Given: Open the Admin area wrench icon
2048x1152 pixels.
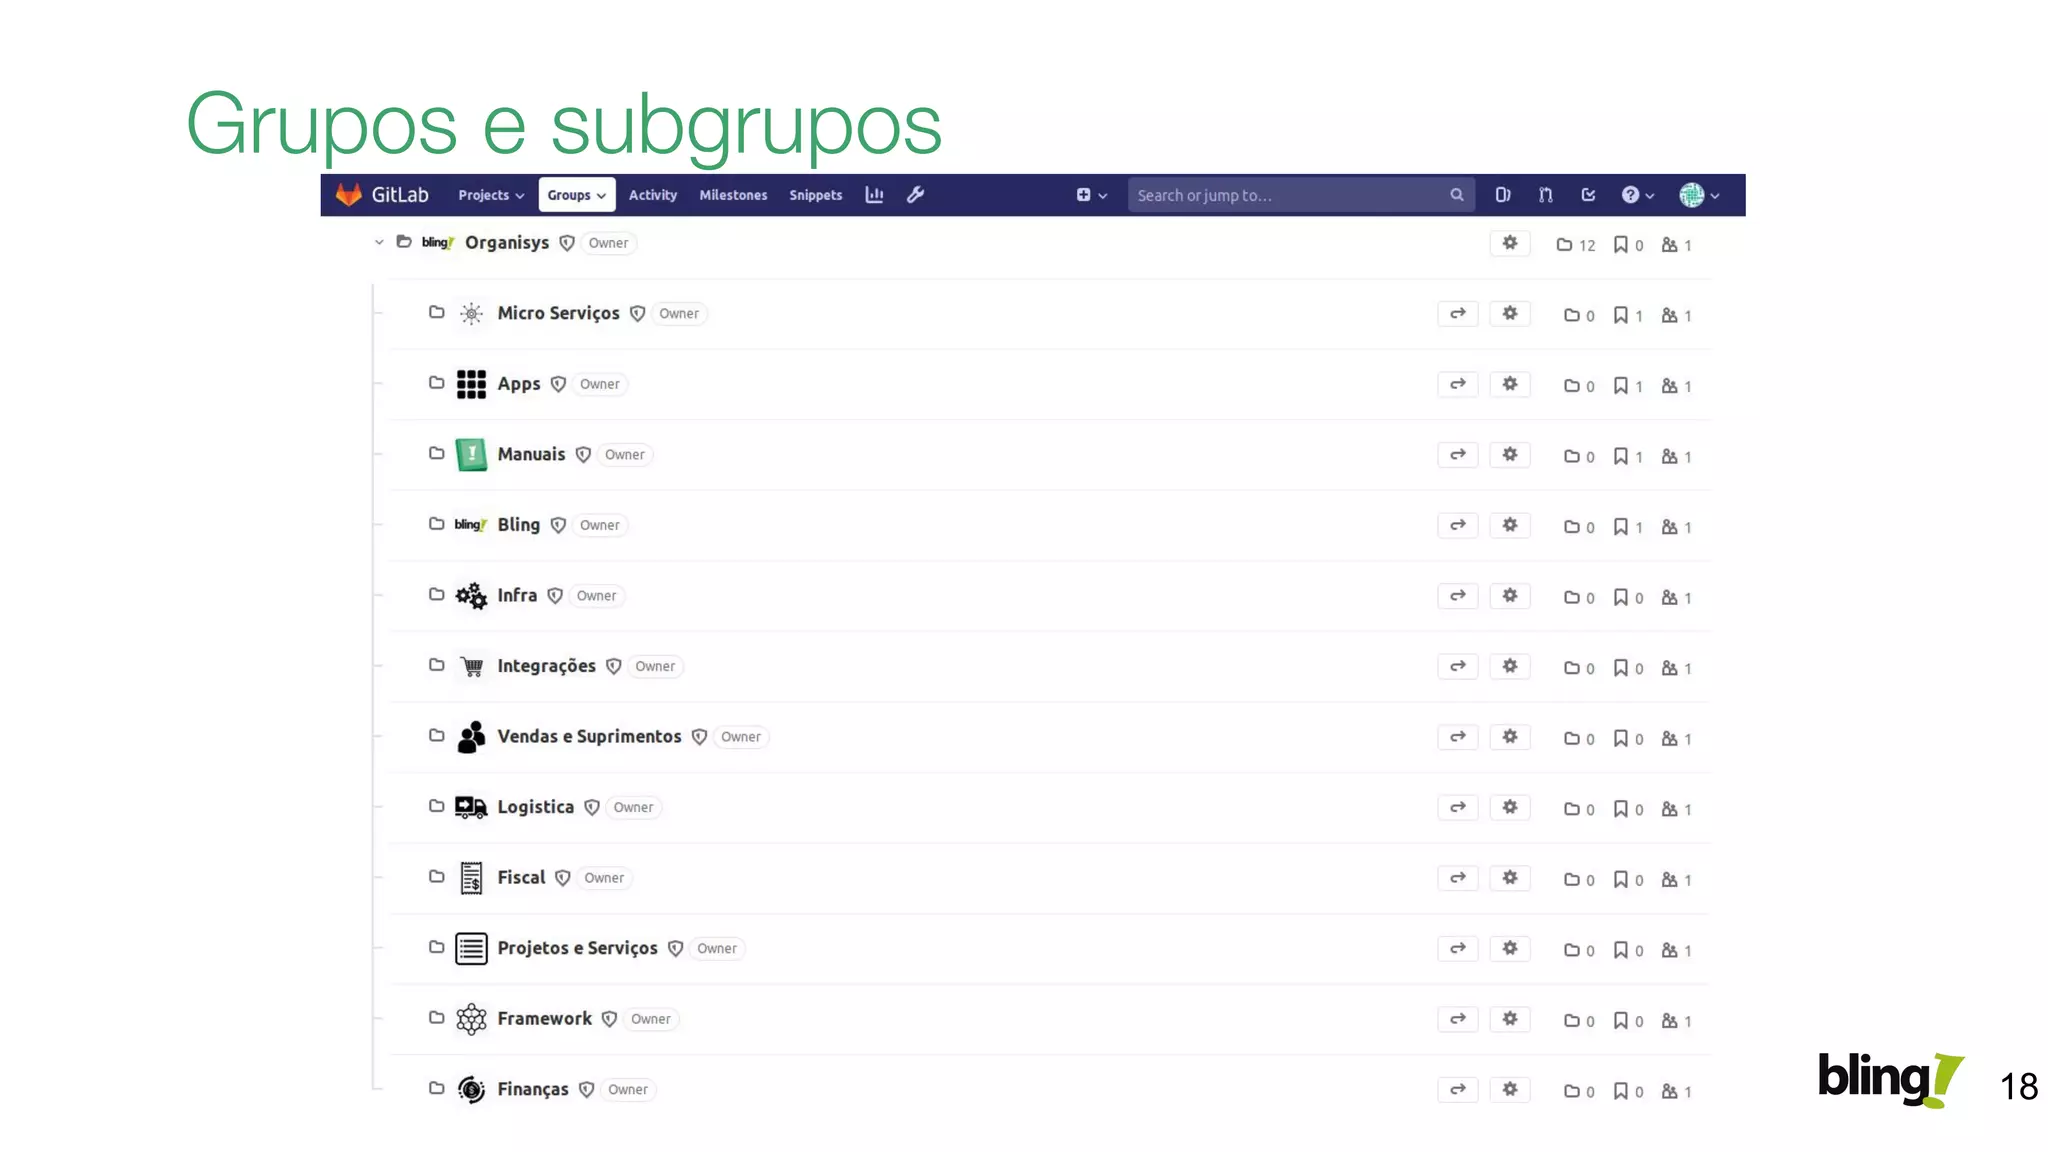Looking at the screenshot, I should pyautogui.click(x=915, y=195).
